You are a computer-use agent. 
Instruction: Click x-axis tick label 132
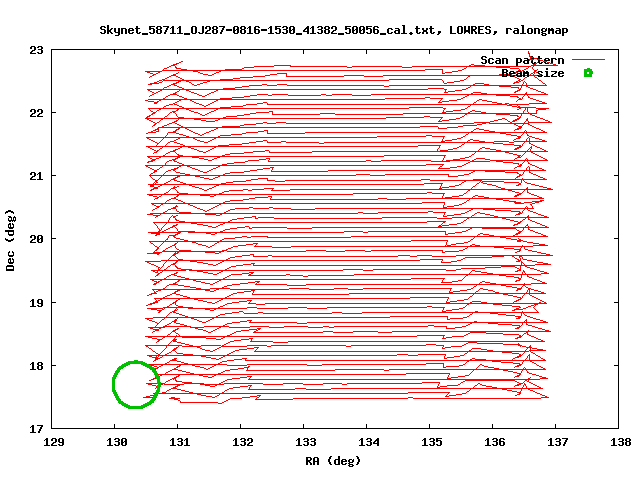tap(242, 442)
